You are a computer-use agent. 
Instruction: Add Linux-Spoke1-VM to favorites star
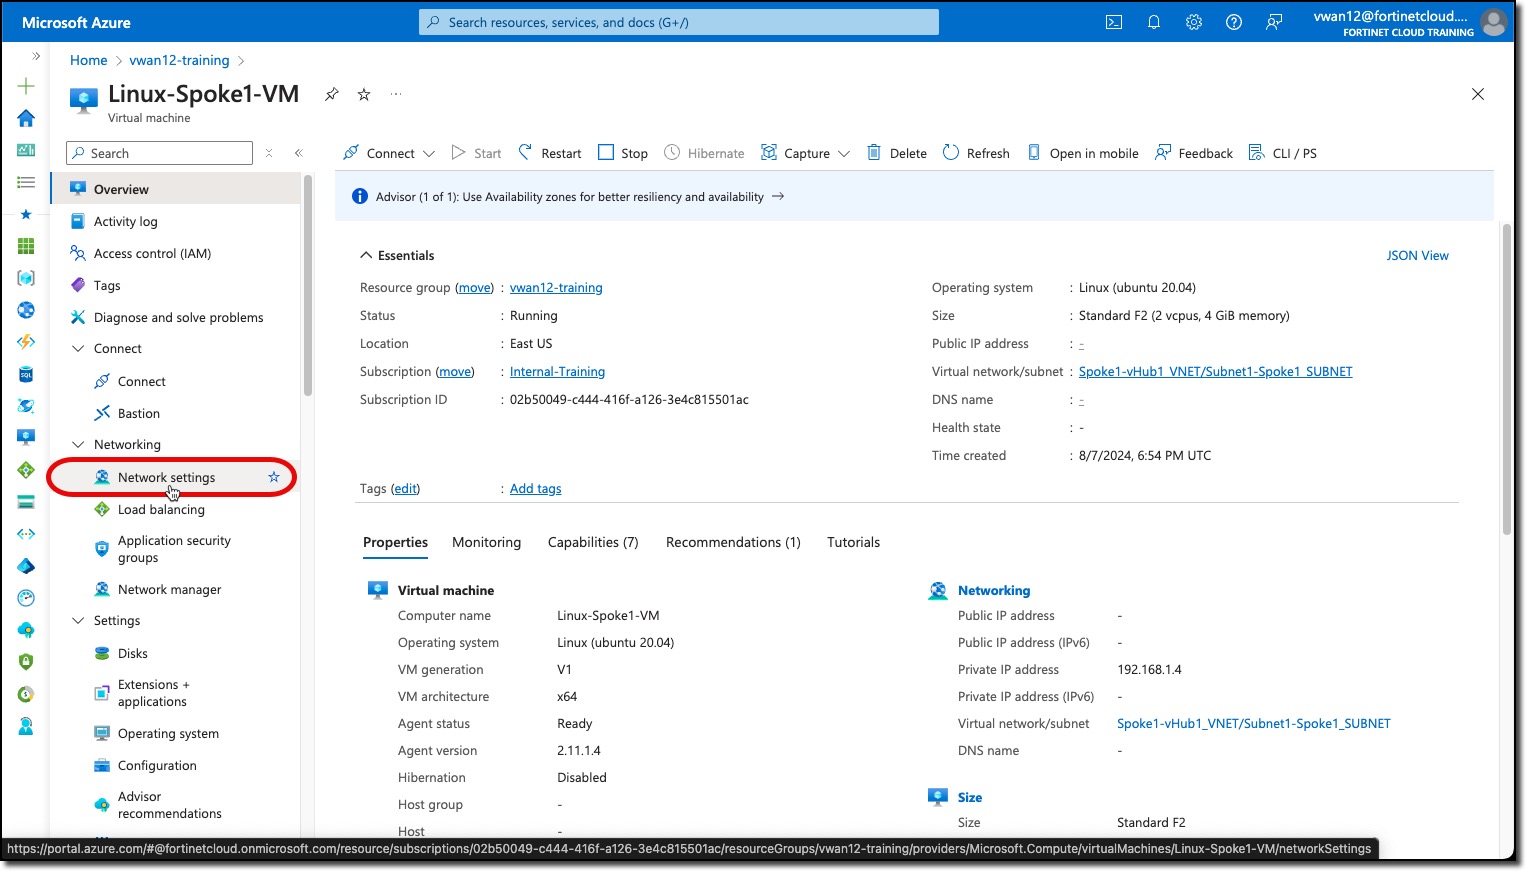[364, 94]
